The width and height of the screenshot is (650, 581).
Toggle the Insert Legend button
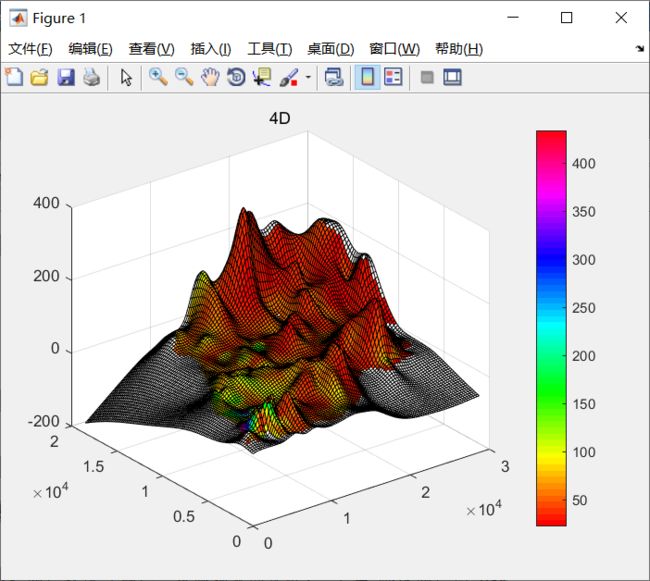pyautogui.click(x=393, y=77)
